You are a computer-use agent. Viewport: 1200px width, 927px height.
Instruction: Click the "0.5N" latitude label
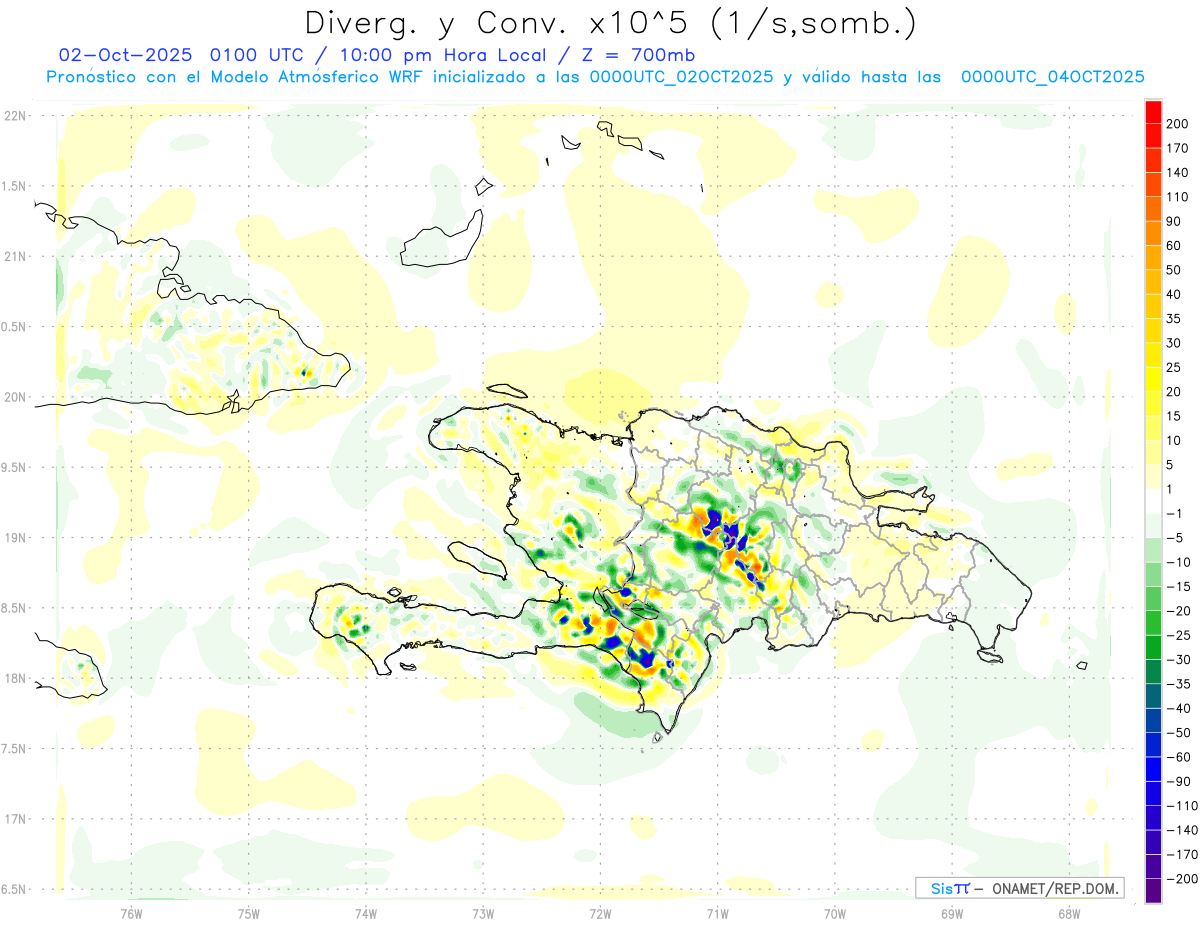[x=14, y=327]
